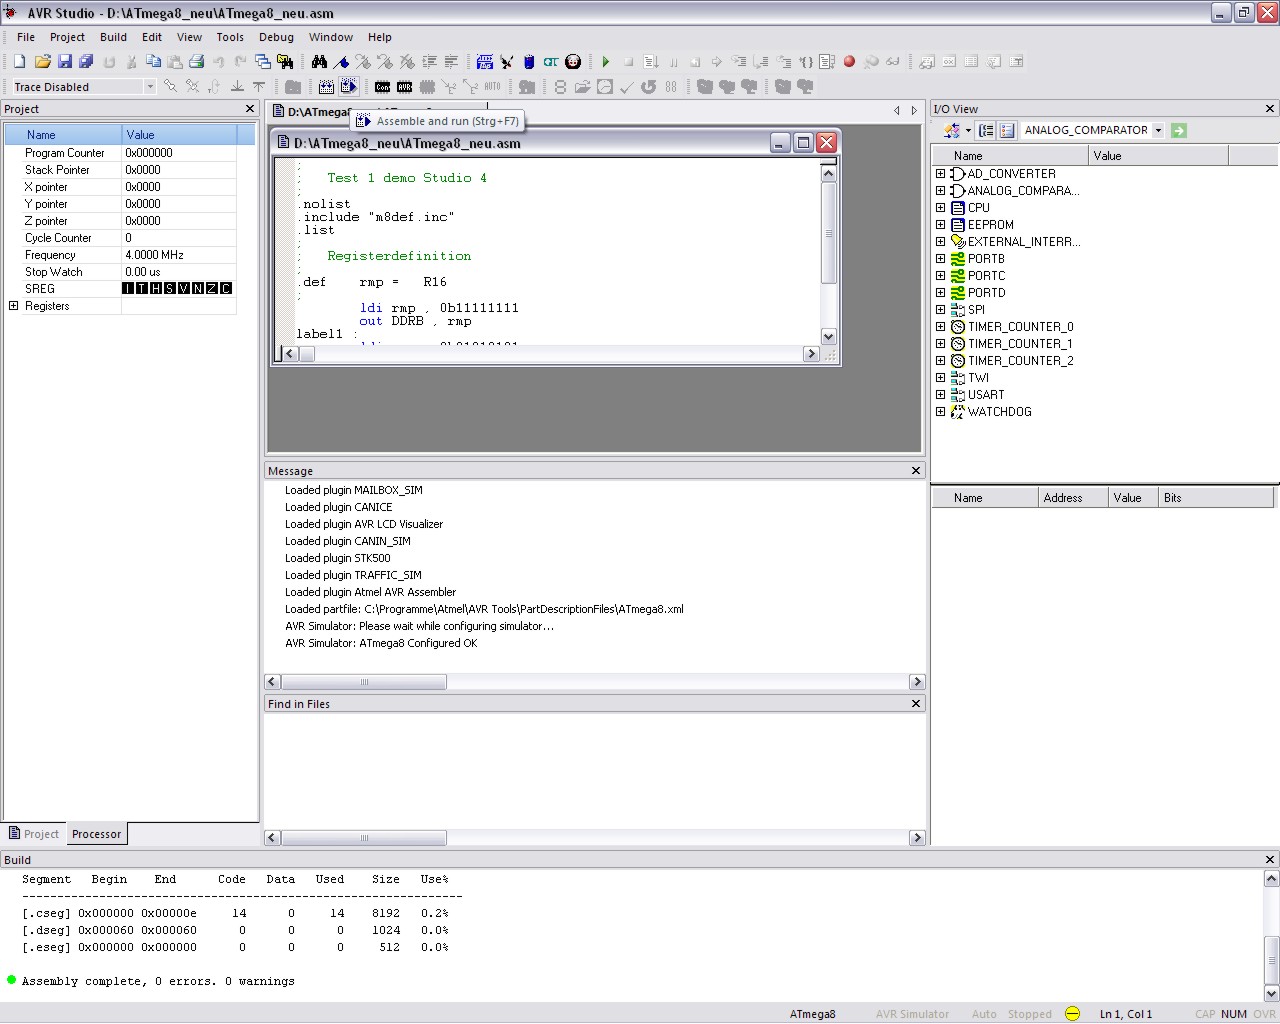Expand the CPU tree node
The image size is (1280, 1024).
pyautogui.click(x=940, y=208)
